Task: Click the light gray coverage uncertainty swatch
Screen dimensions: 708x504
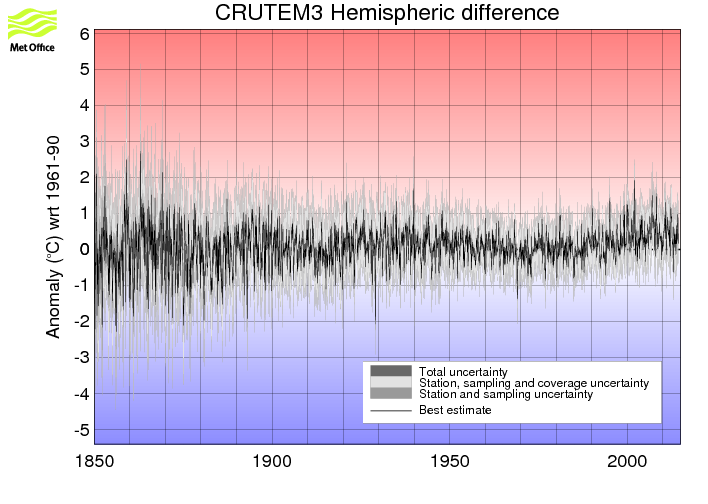Action: click(x=391, y=382)
